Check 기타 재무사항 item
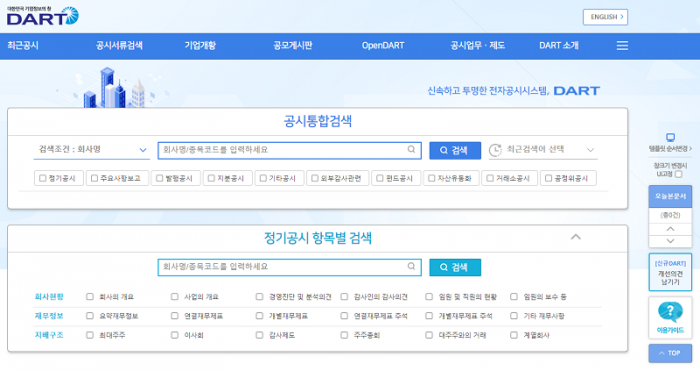This screenshot has height=371, width=700. [514, 316]
